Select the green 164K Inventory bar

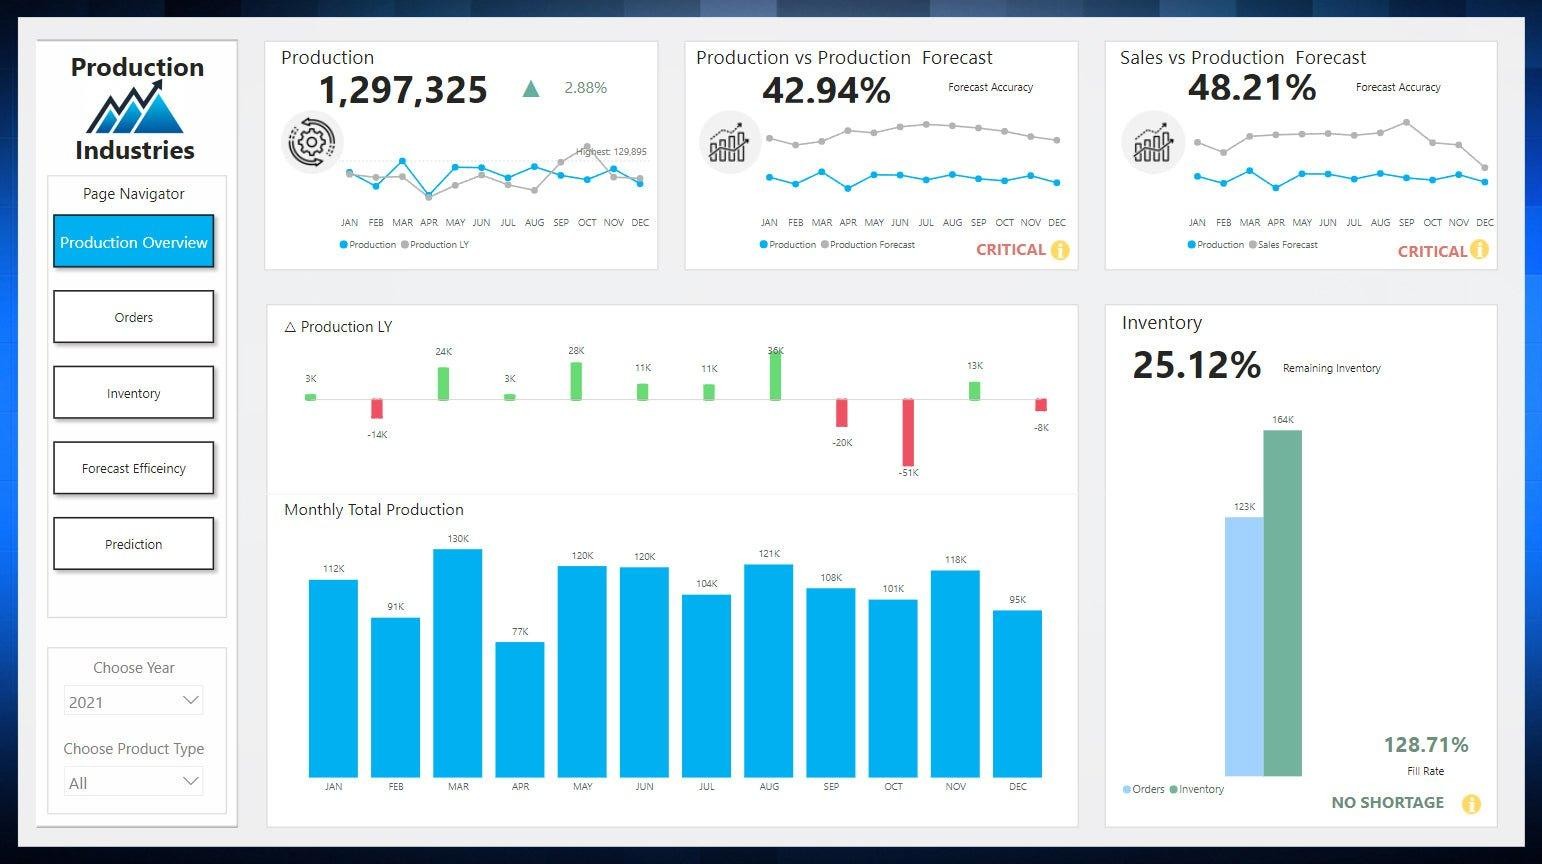point(1282,602)
